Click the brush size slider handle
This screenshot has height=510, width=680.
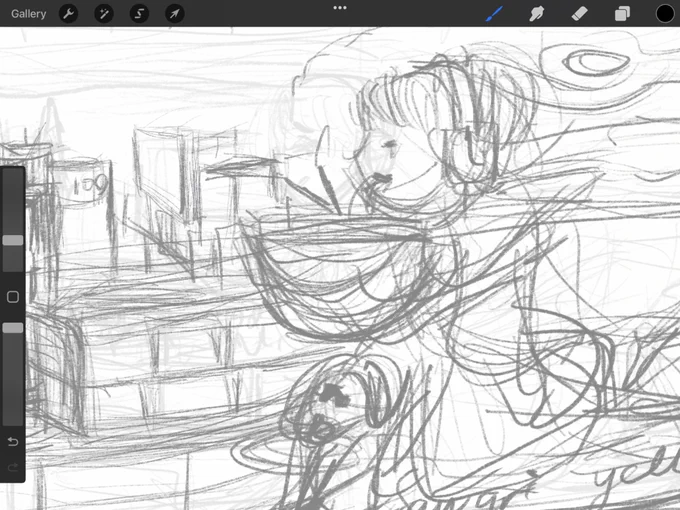(13, 240)
